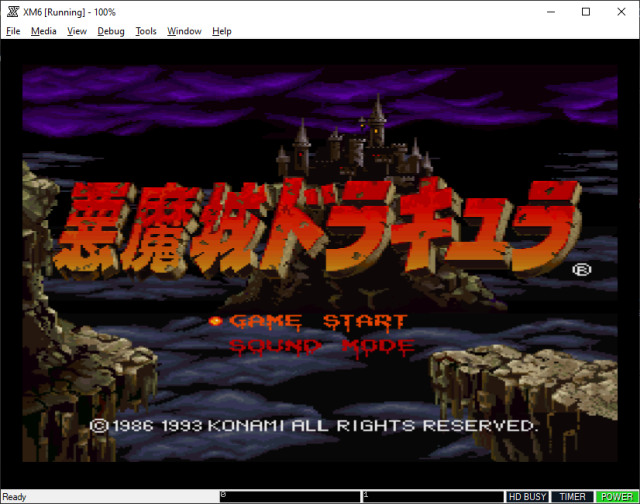
Task: Click floppy drive 0 status panel
Action: (x=290, y=497)
